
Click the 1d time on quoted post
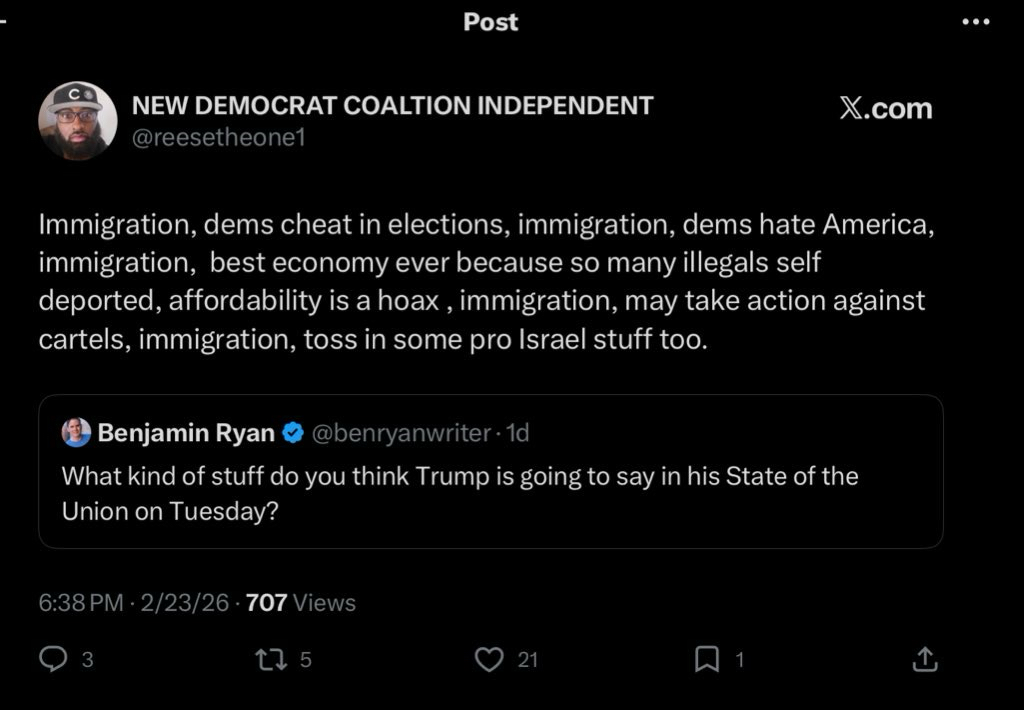tap(518, 433)
